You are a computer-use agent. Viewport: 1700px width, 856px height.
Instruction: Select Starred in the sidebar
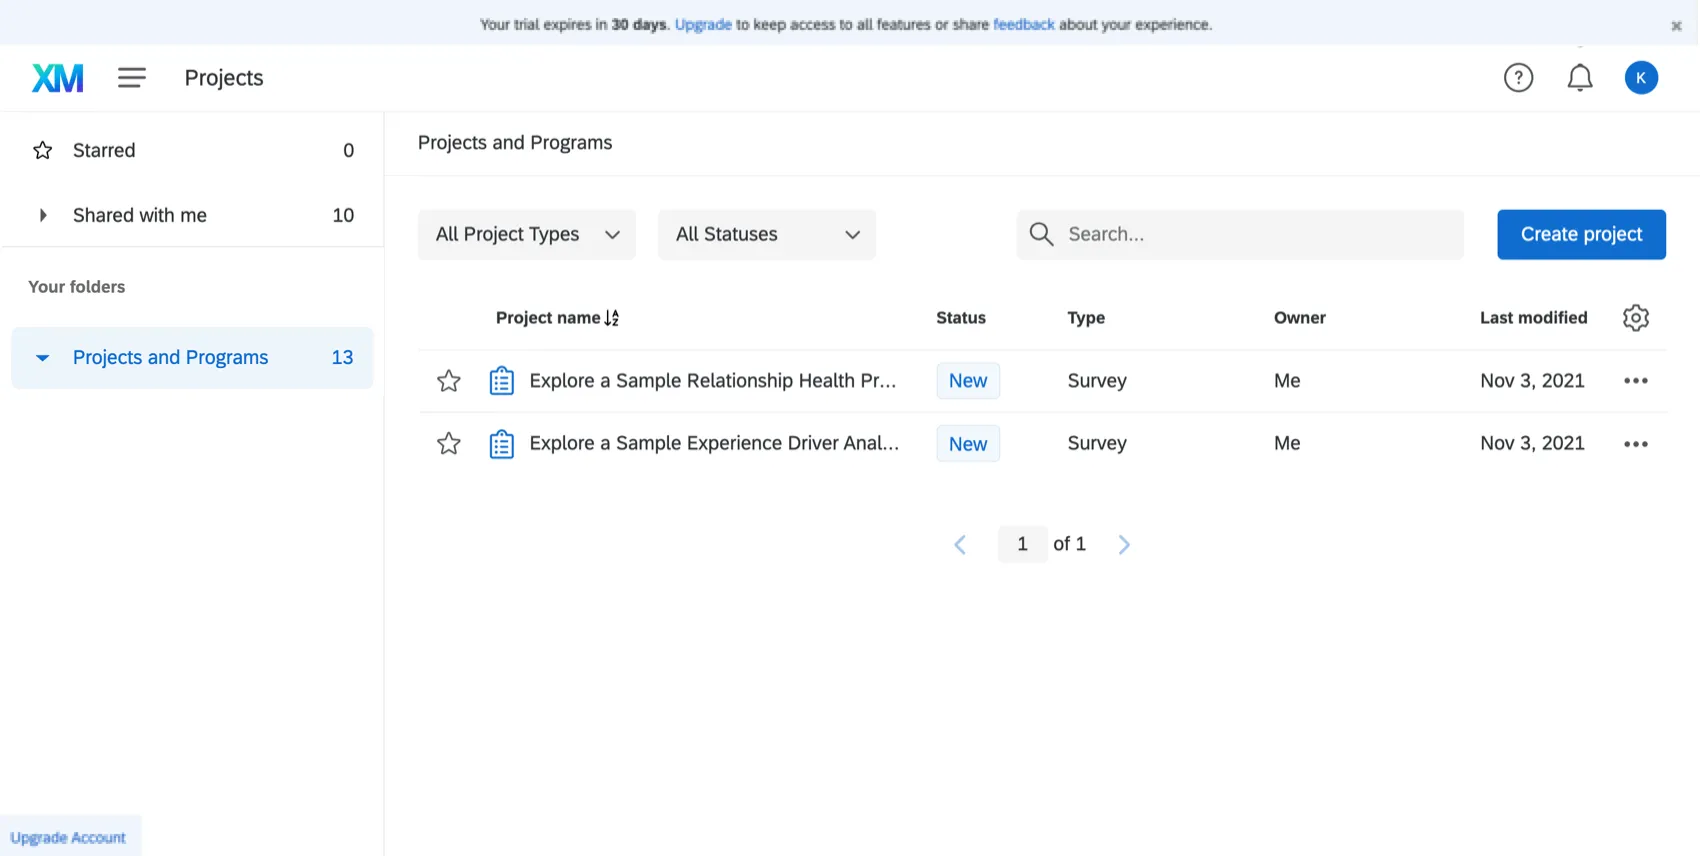(104, 151)
